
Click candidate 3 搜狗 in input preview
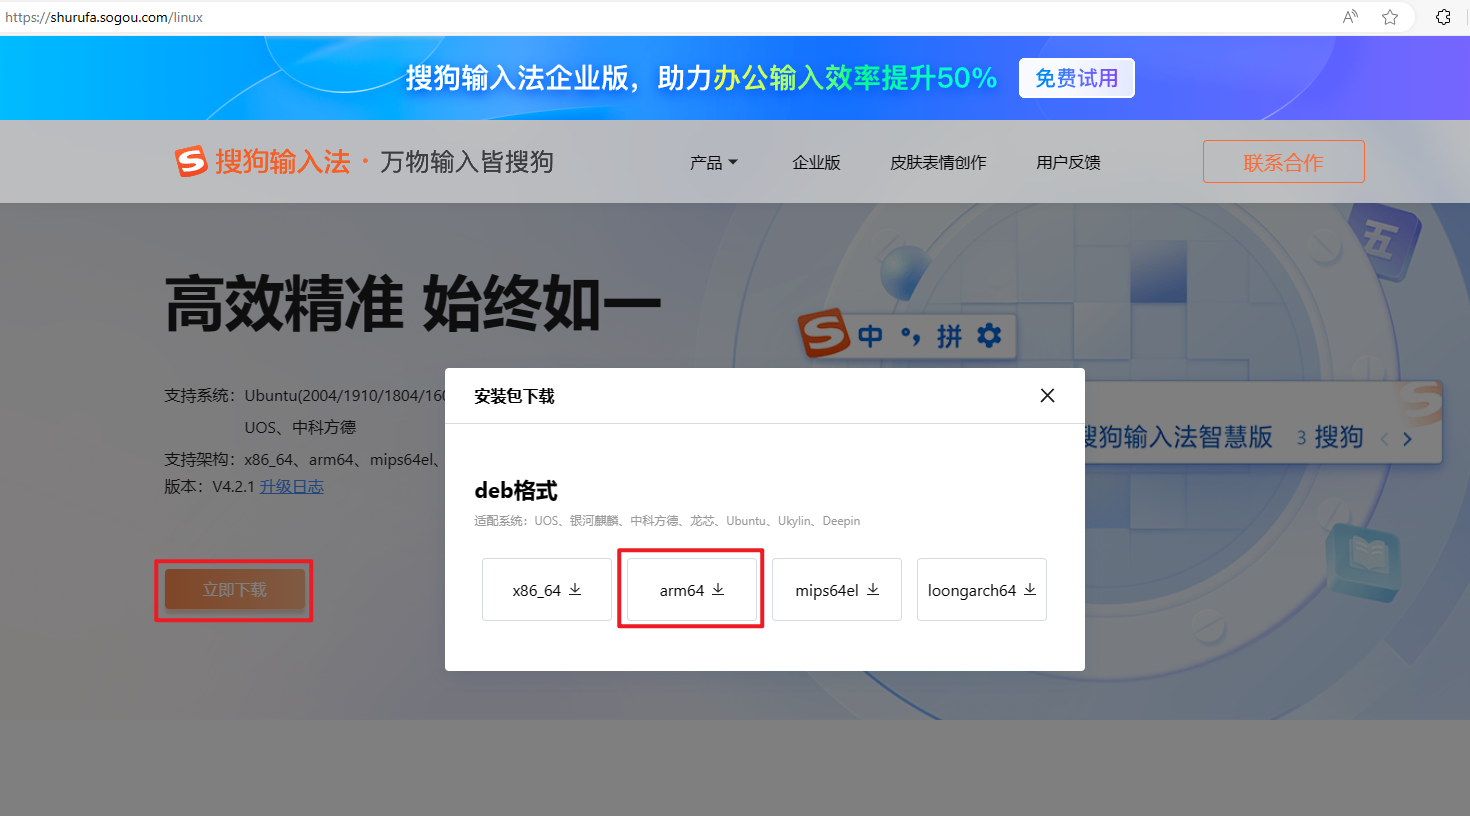click(1331, 437)
